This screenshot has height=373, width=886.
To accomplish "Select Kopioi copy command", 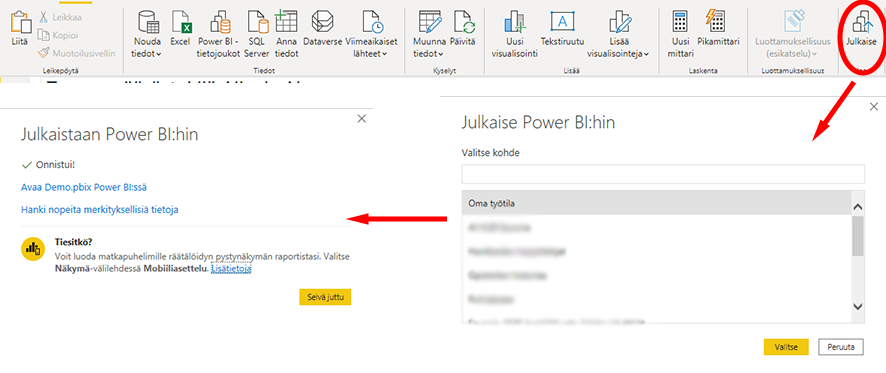I will click(x=58, y=35).
